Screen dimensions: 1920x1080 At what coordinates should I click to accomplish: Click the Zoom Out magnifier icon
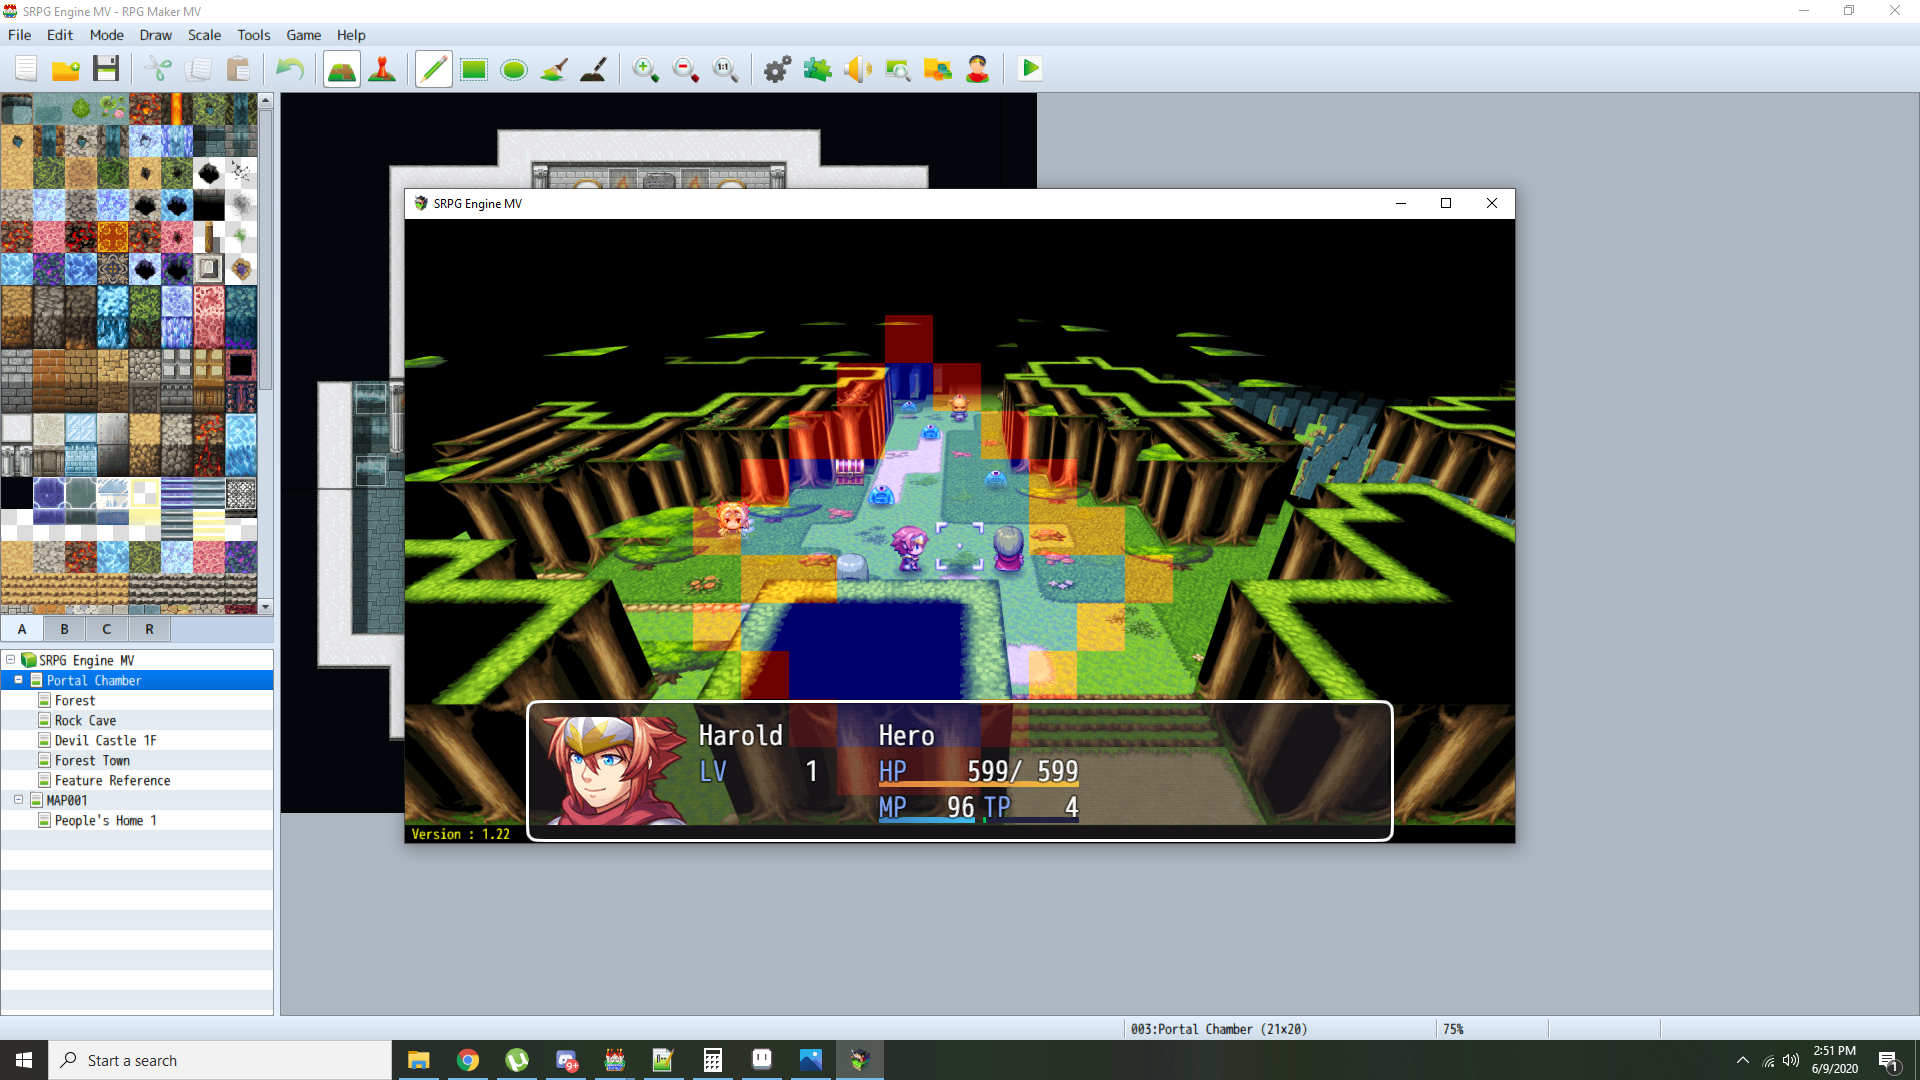[686, 69]
